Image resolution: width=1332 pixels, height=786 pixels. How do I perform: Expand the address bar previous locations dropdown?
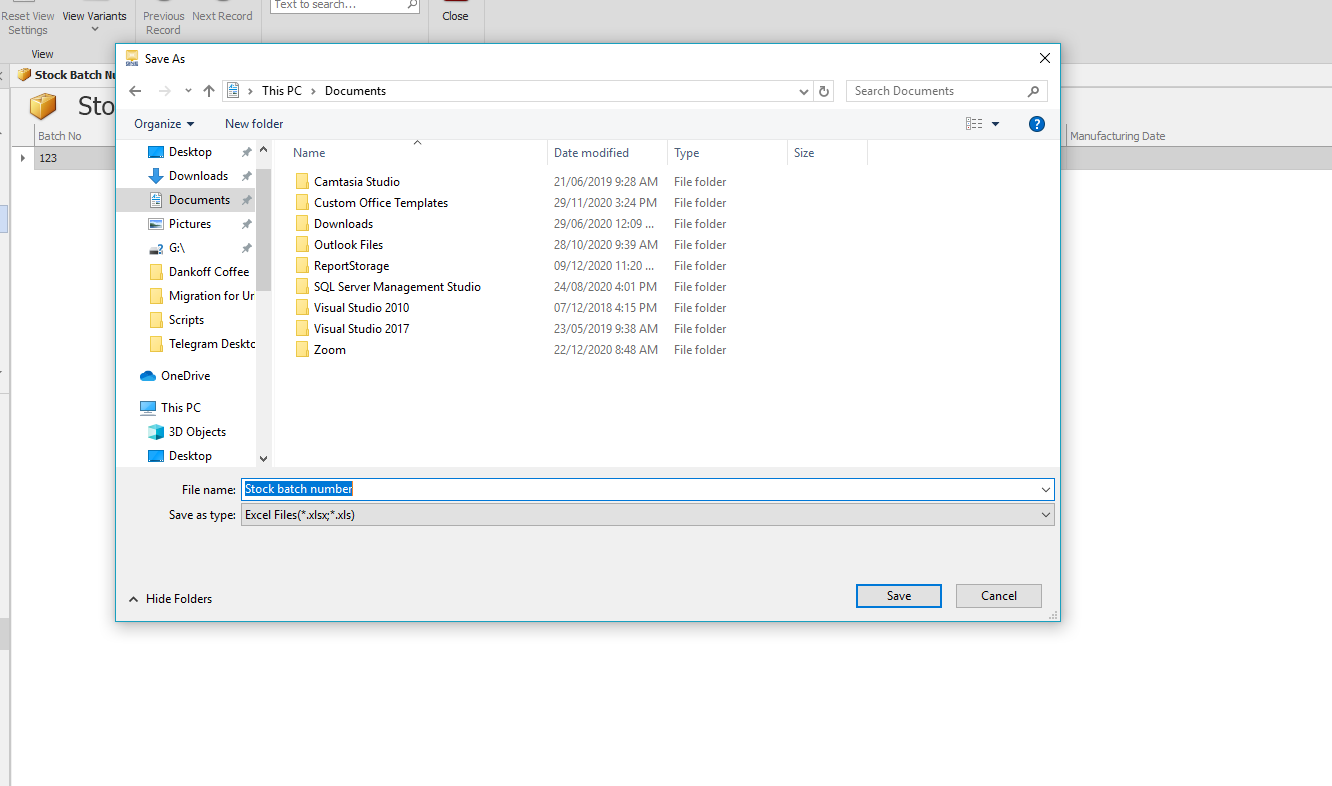click(x=804, y=91)
